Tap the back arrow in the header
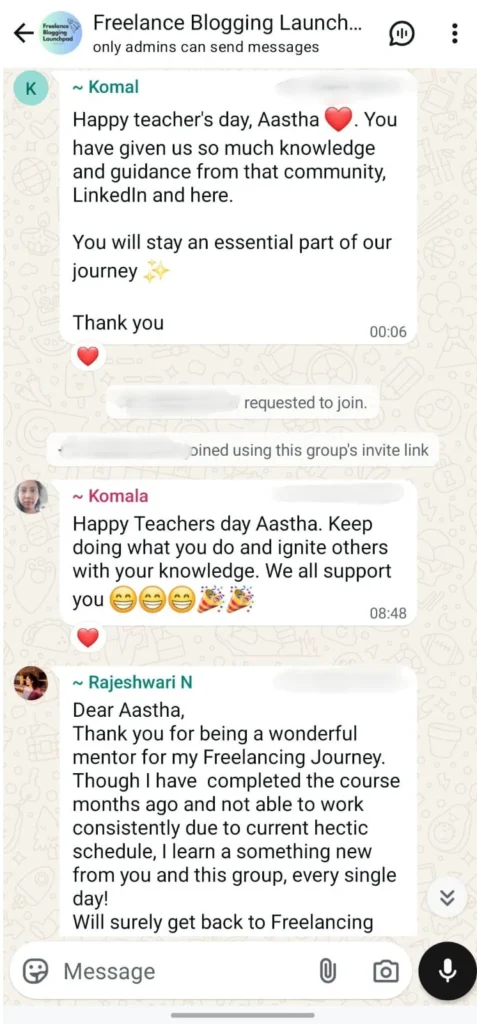The height and width of the screenshot is (1024, 477). pos(24,33)
